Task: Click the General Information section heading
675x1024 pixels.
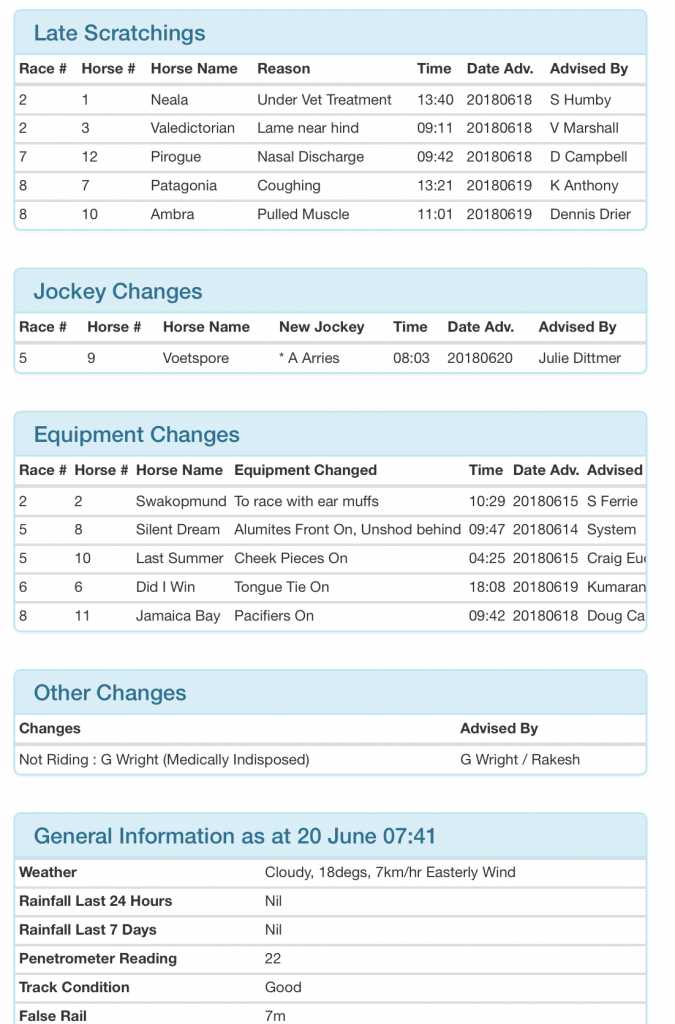Action: (x=235, y=836)
